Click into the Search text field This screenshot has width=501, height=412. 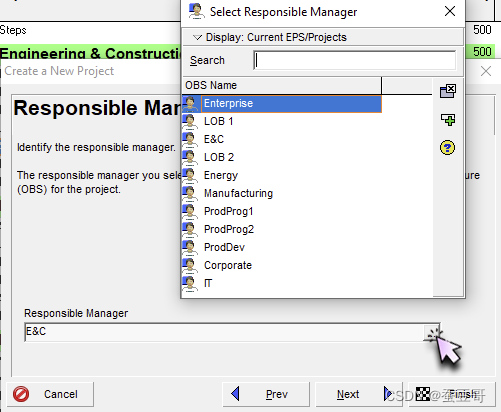pyautogui.click(x=355, y=60)
